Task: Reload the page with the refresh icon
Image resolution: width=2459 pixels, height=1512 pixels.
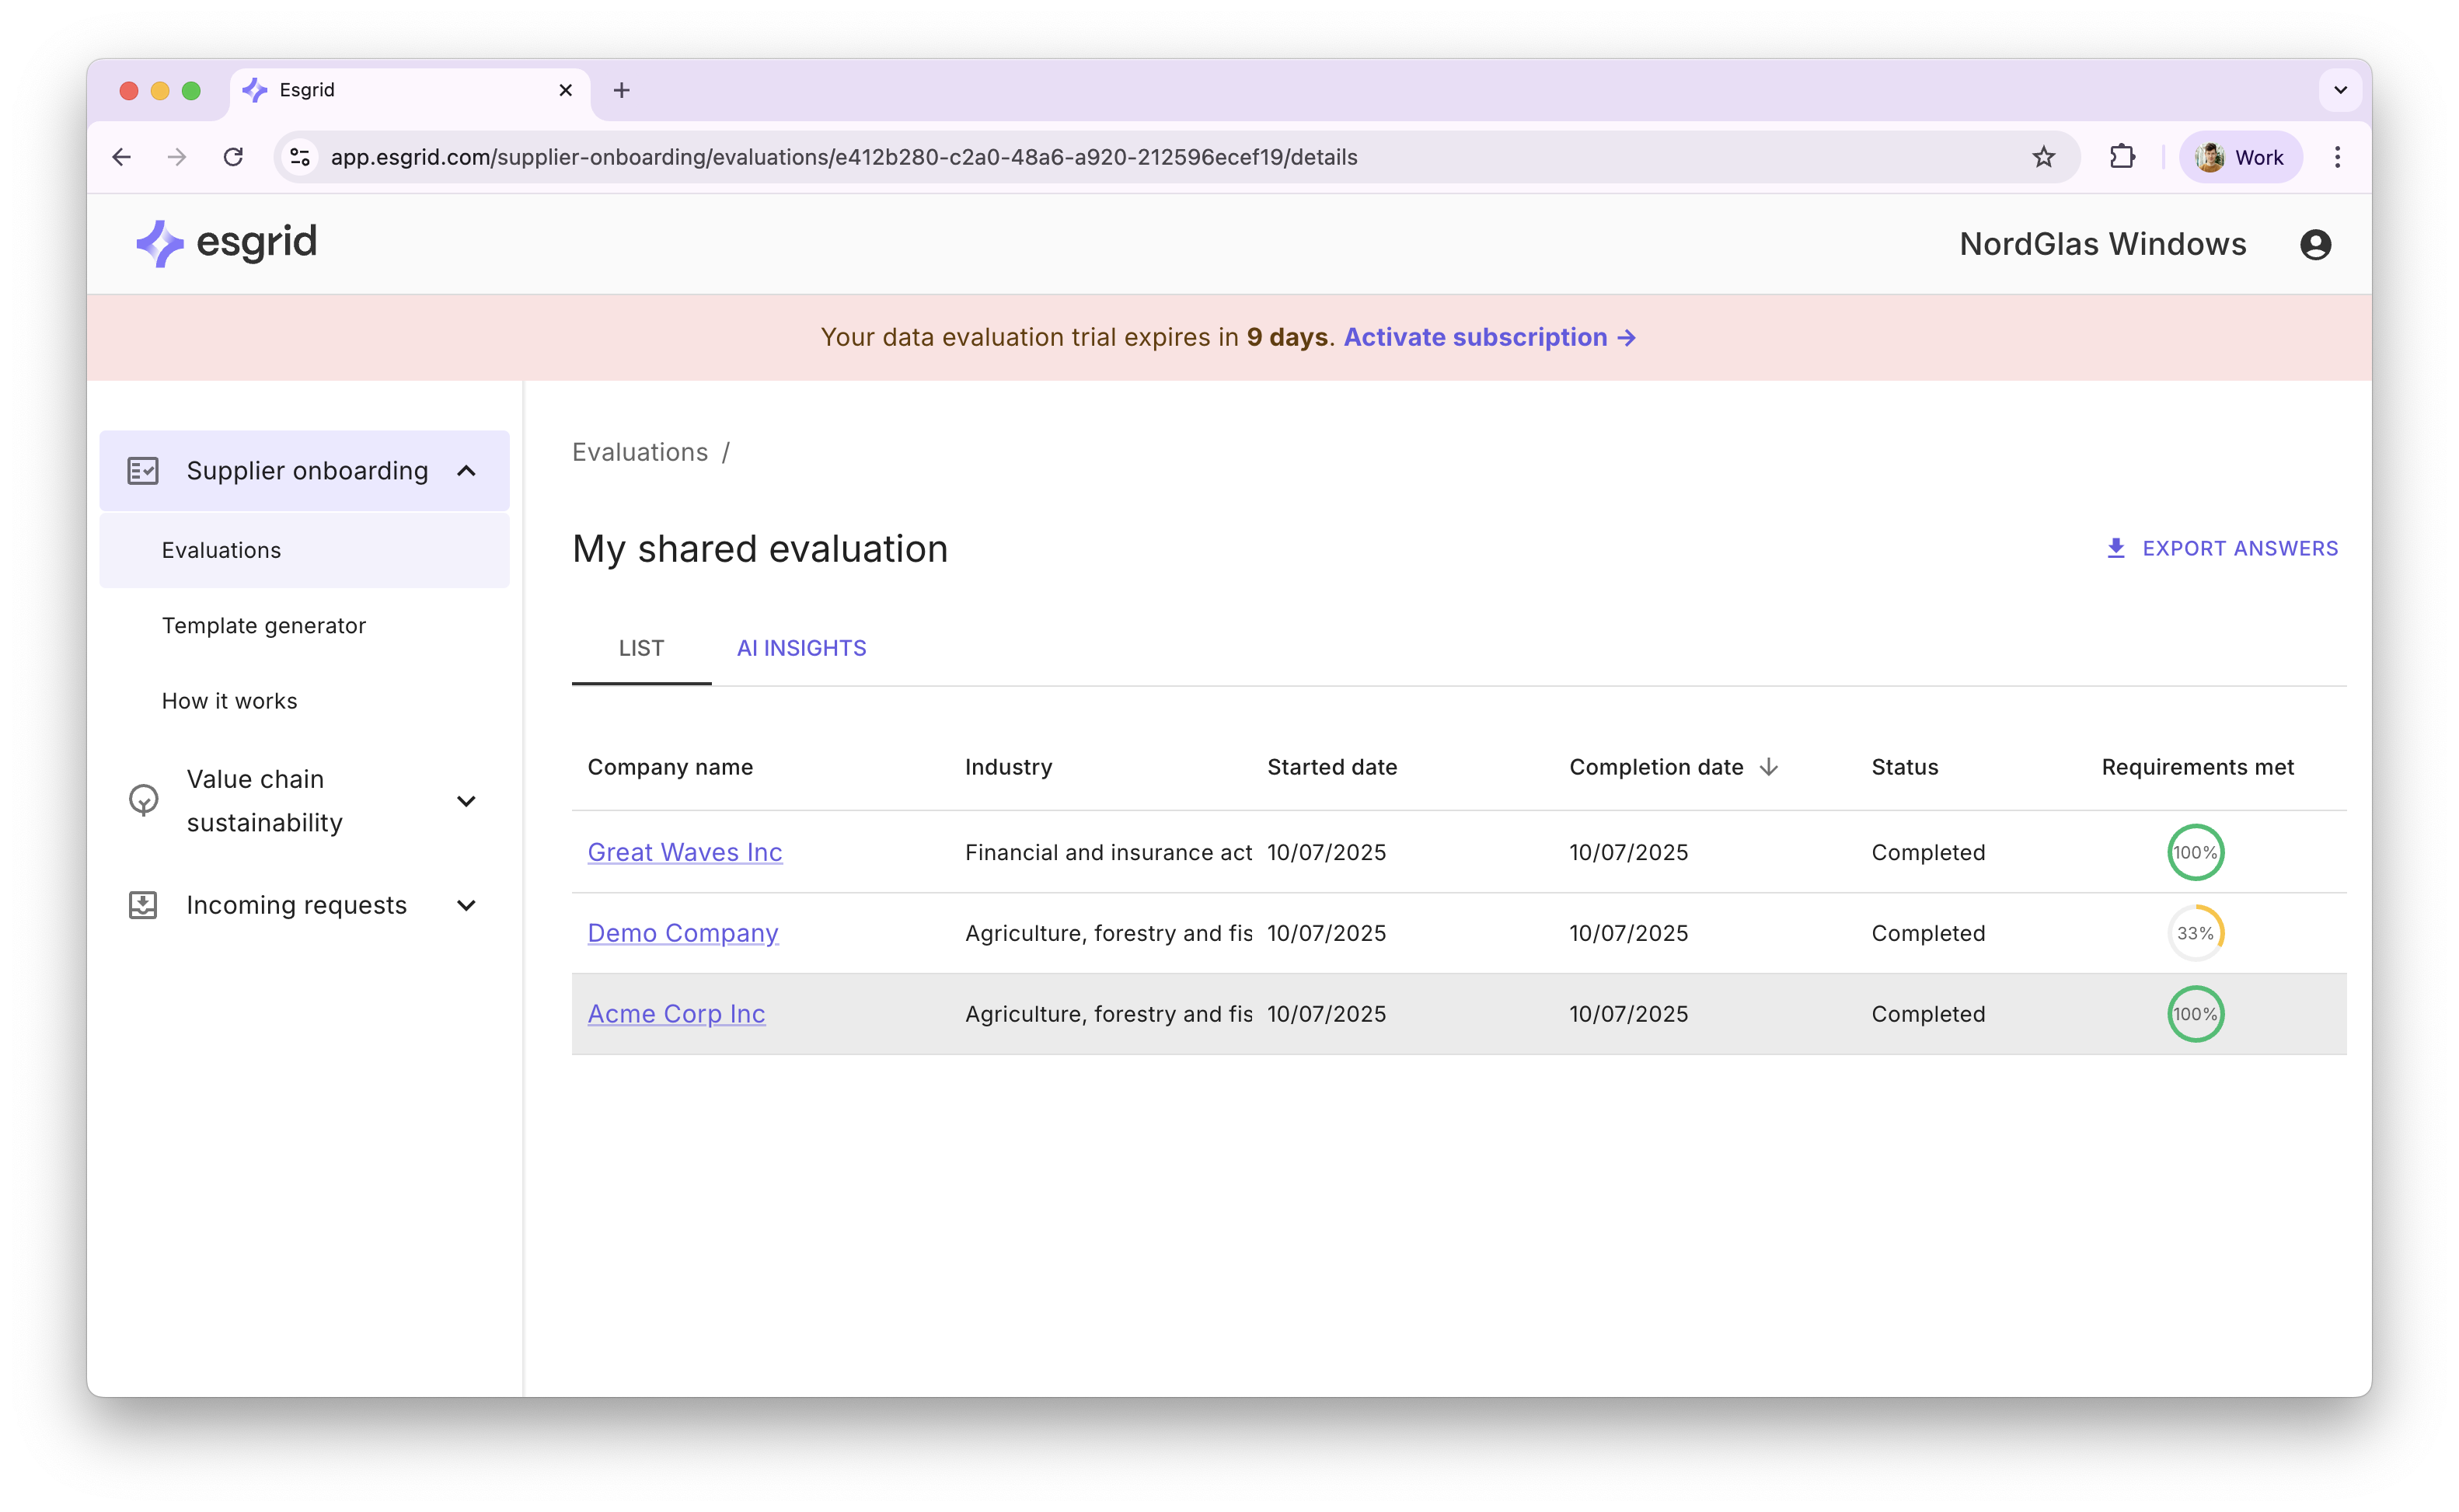Action: [233, 157]
